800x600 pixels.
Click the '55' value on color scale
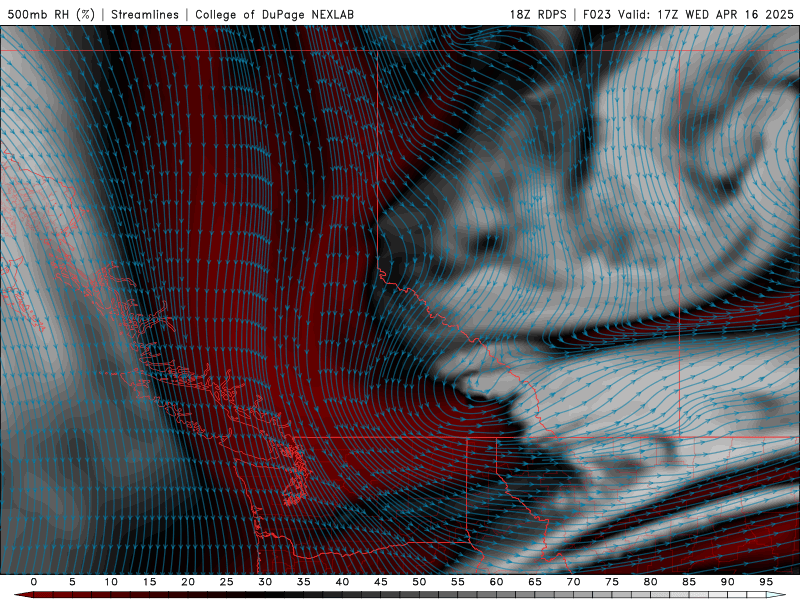[458, 582]
